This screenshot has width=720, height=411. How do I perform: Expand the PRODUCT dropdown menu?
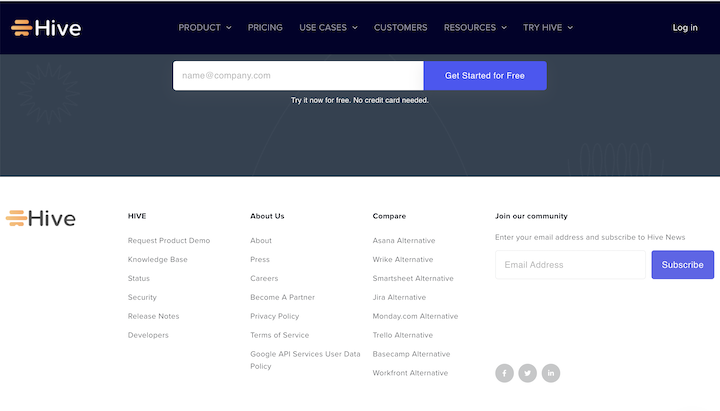(205, 28)
